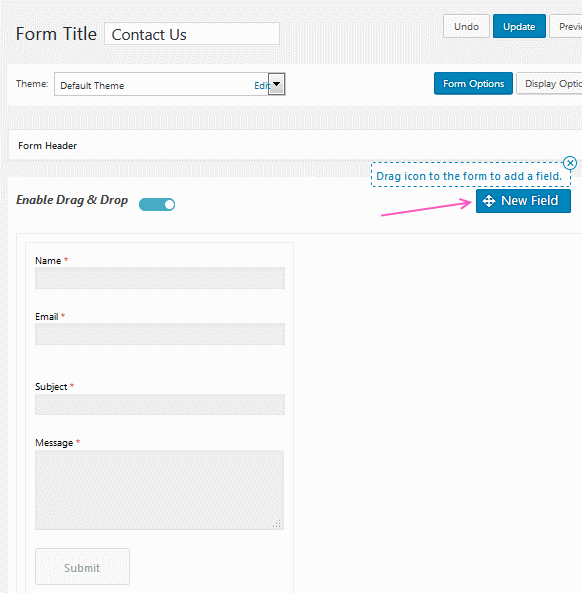Click the Undo button
The height and width of the screenshot is (593, 582).
tap(466, 26)
